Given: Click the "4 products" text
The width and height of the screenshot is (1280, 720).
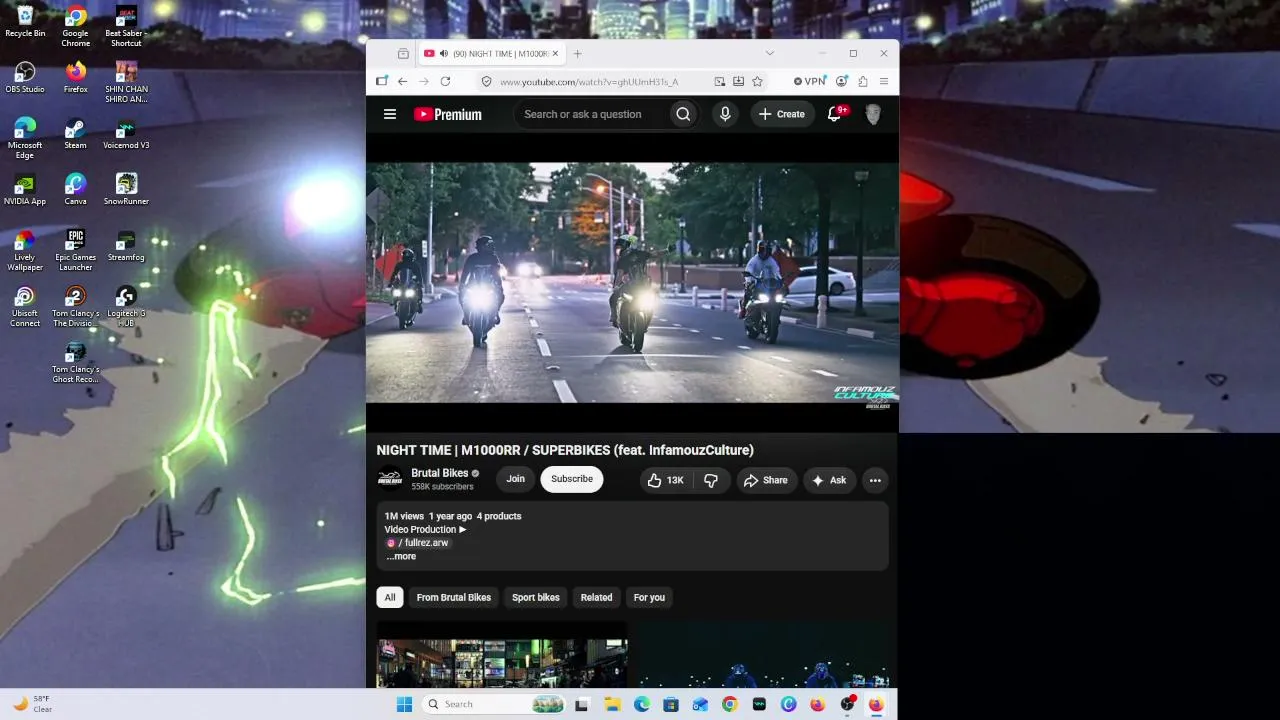Looking at the screenshot, I should [x=499, y=516].
